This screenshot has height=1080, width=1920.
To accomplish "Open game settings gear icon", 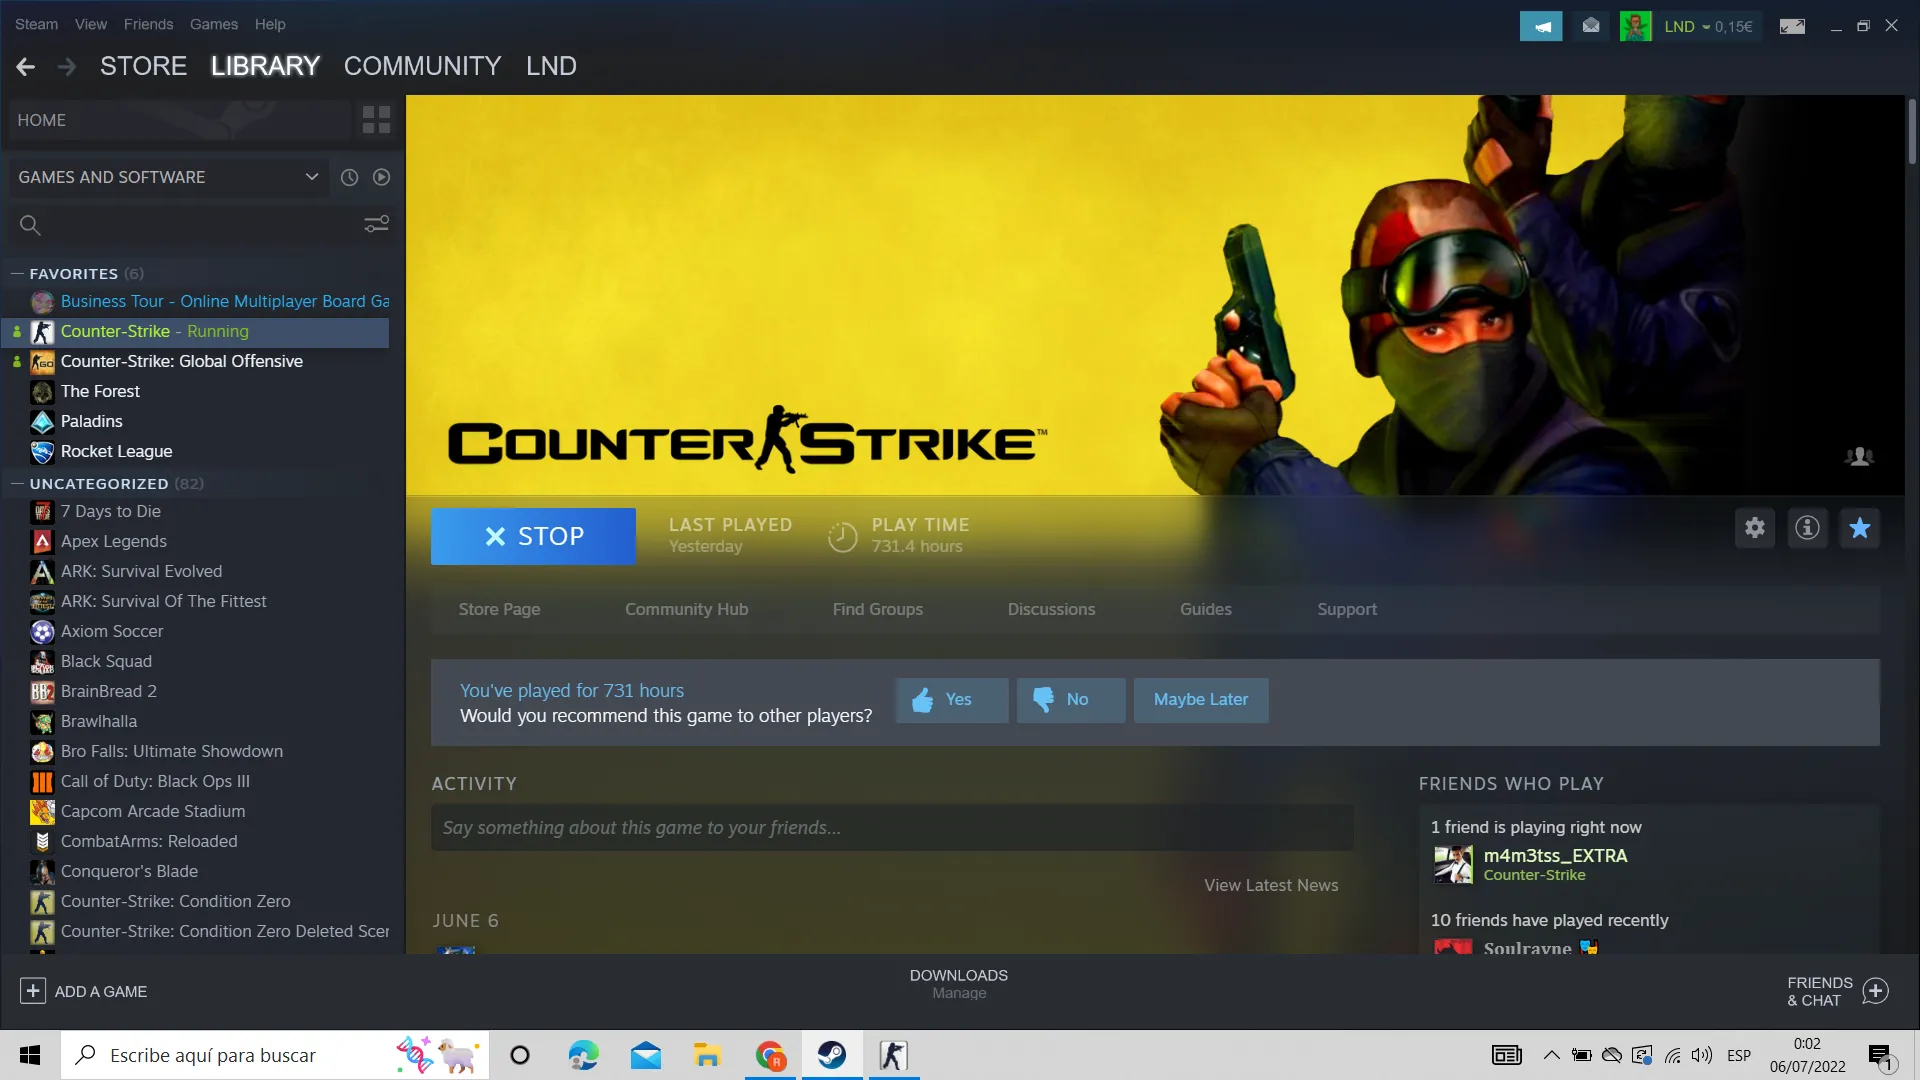I will pyautogui.click(x=1755, y=528).
